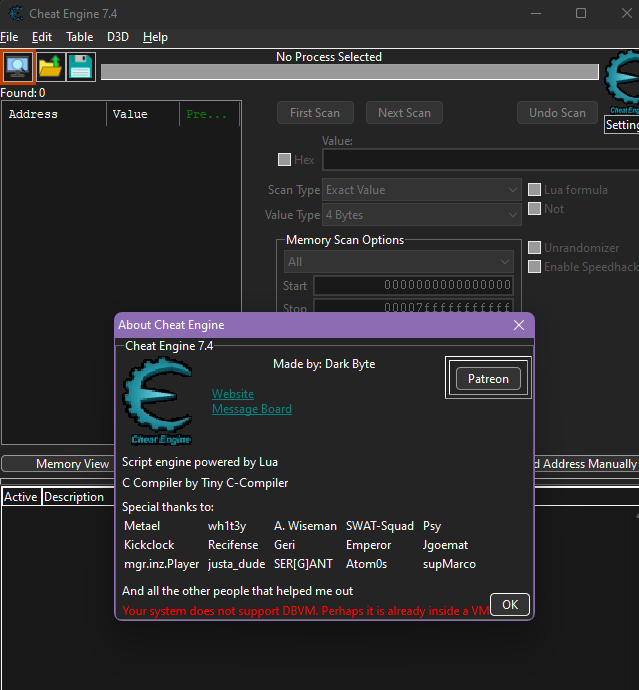Open the Table menu
The width and height of the screenshot is (639, 690).
click(79, 37)
